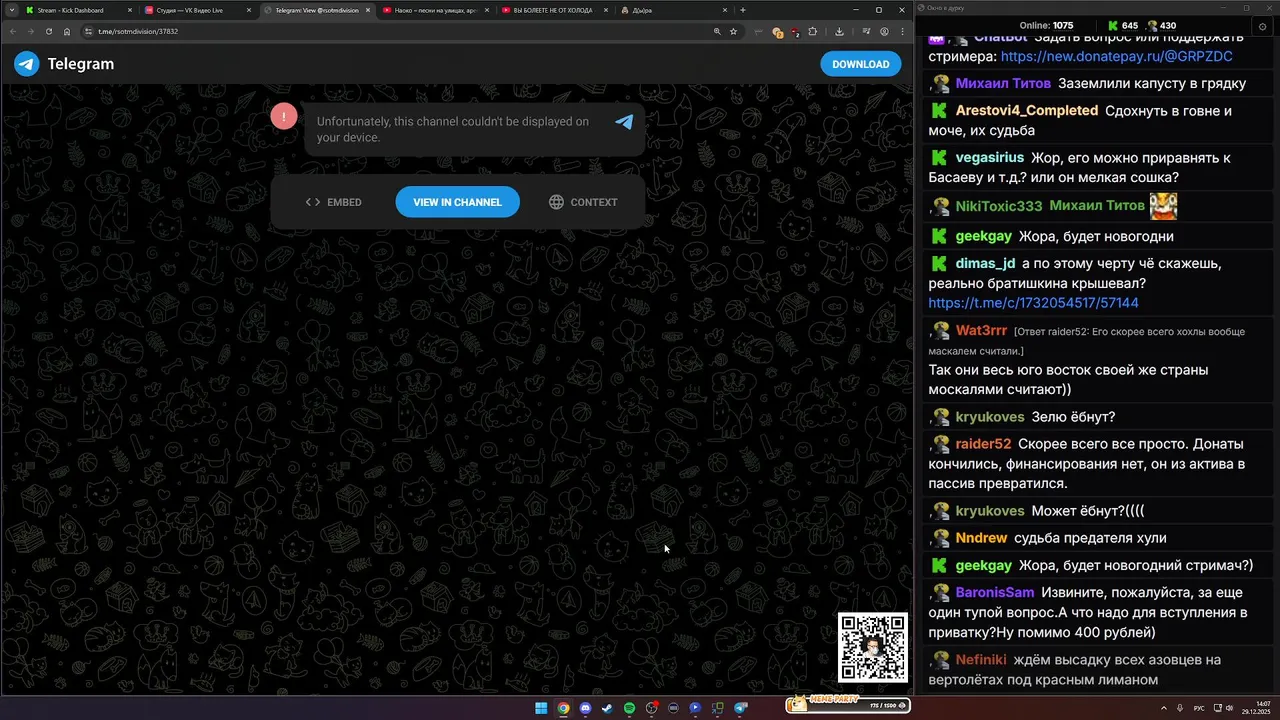1280x720 pixels.
Task: Open Steam from the taskbar
Action: pos(607,708)
